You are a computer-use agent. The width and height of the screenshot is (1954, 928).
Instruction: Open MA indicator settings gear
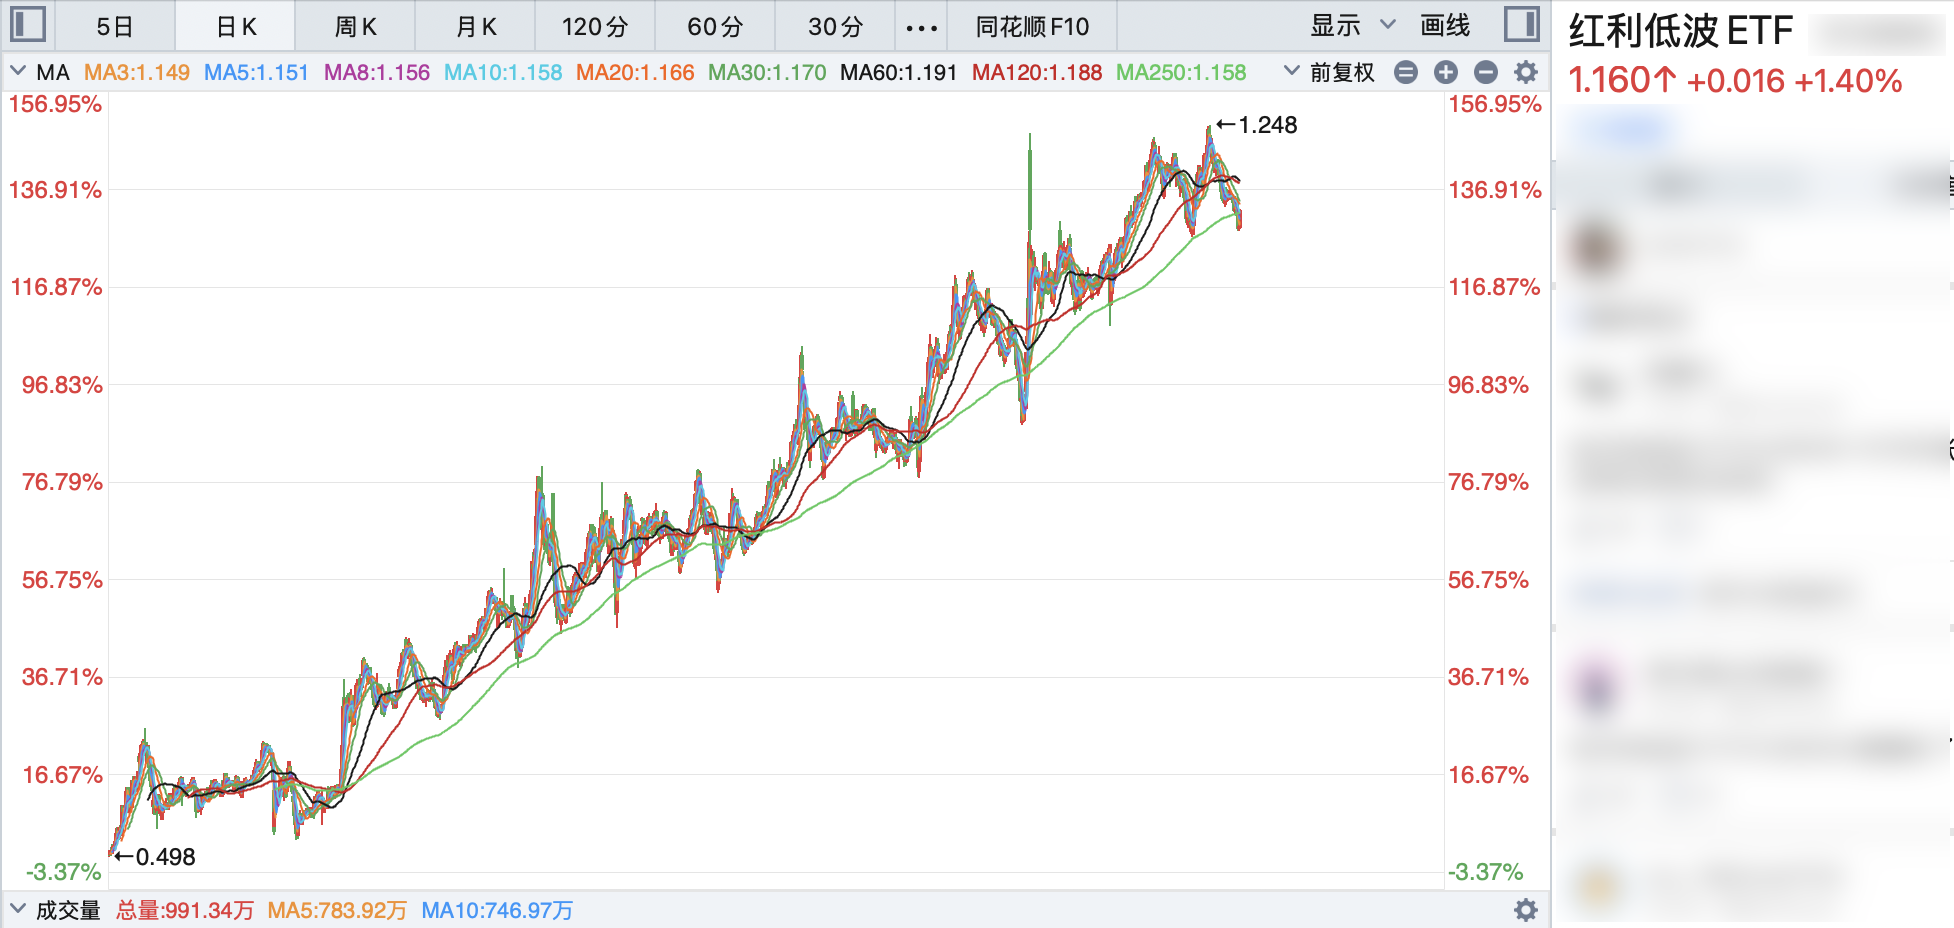tap(1525, 72)
